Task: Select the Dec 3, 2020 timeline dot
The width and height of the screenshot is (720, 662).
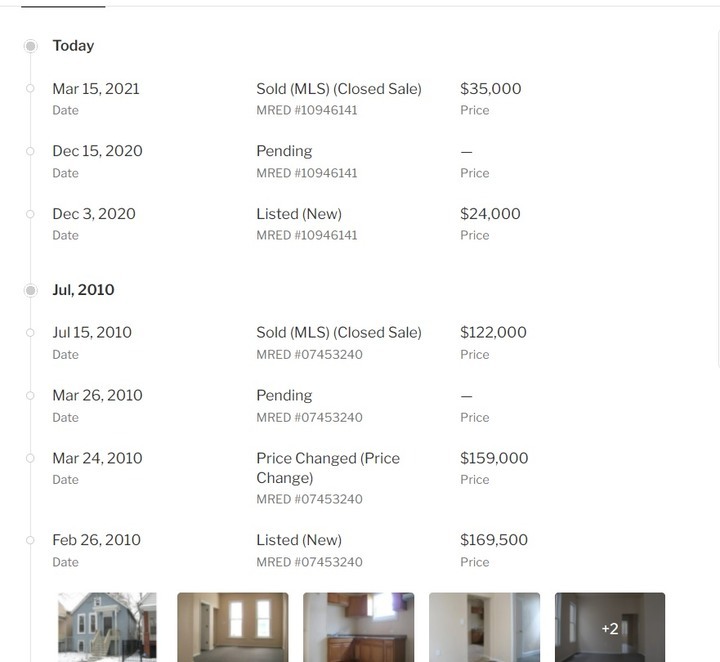Action: (x=31, y=214)
